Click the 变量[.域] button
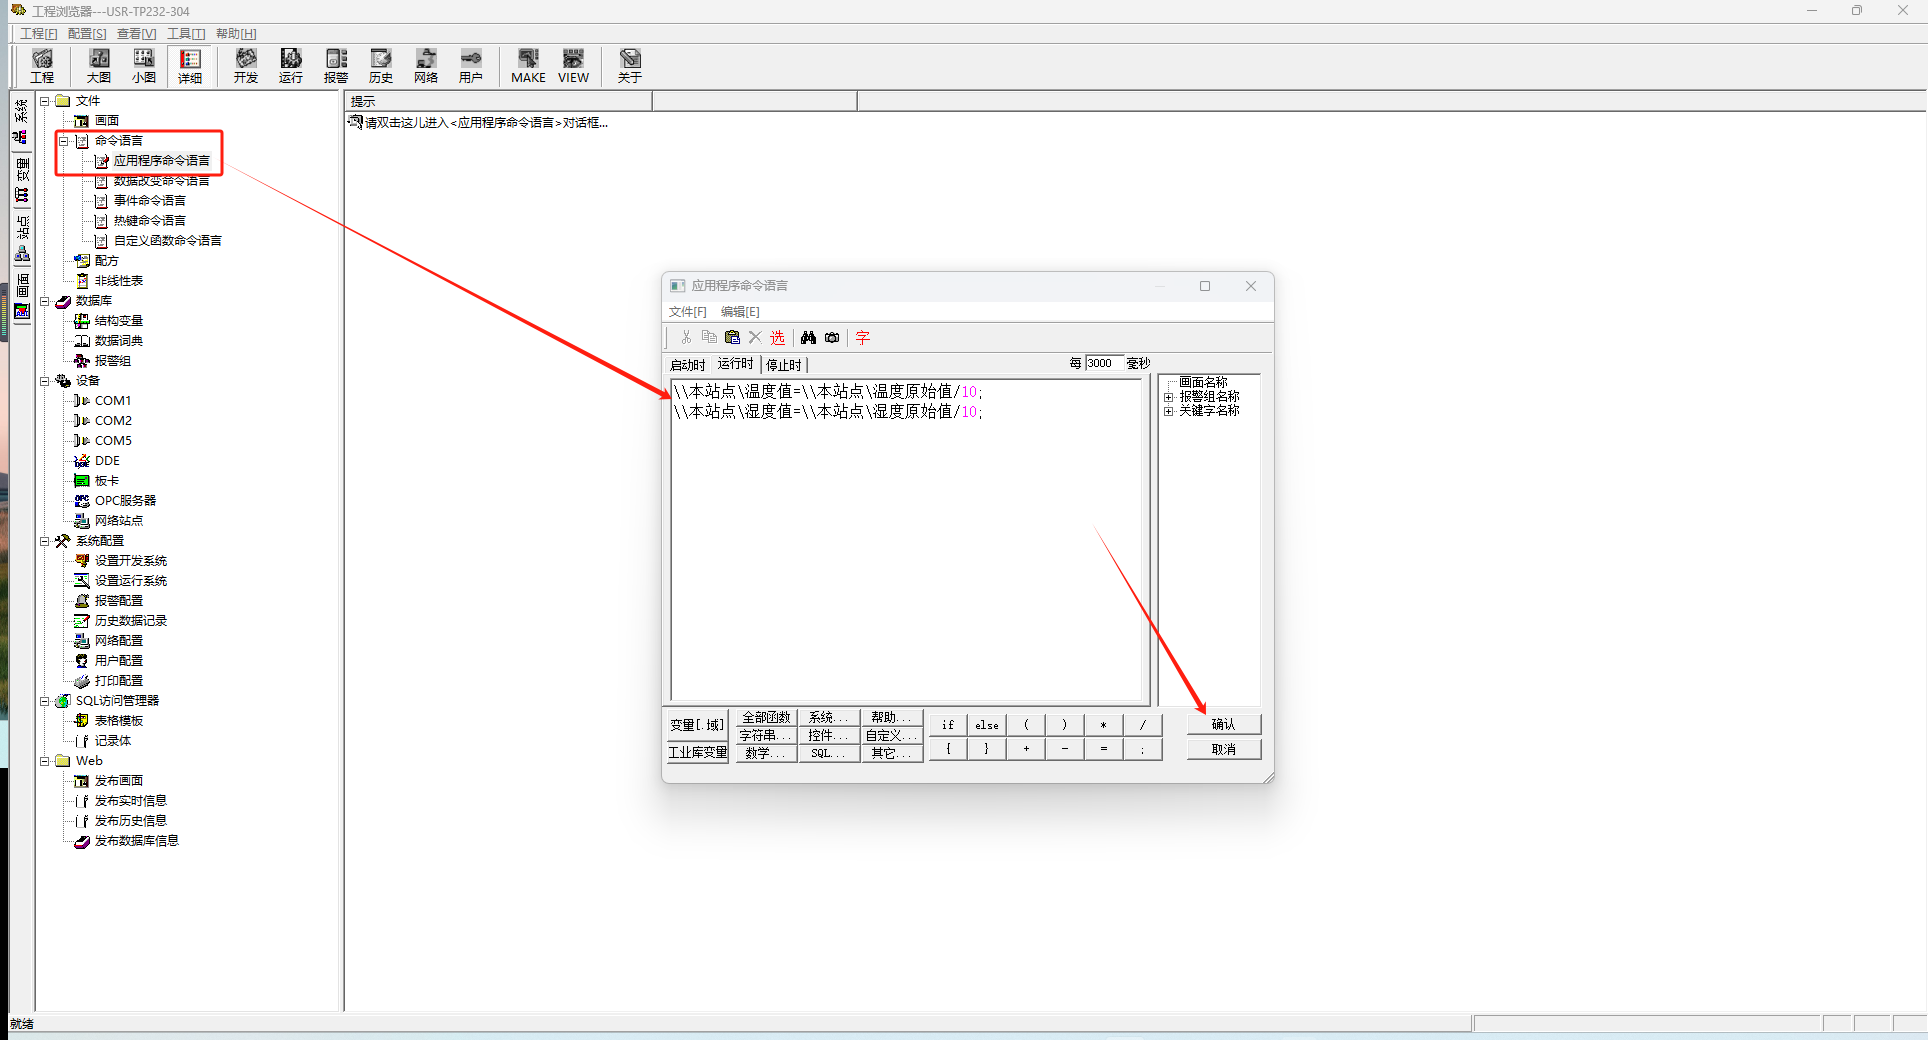The image size is (1928, 1040). [x=698, y=725]
